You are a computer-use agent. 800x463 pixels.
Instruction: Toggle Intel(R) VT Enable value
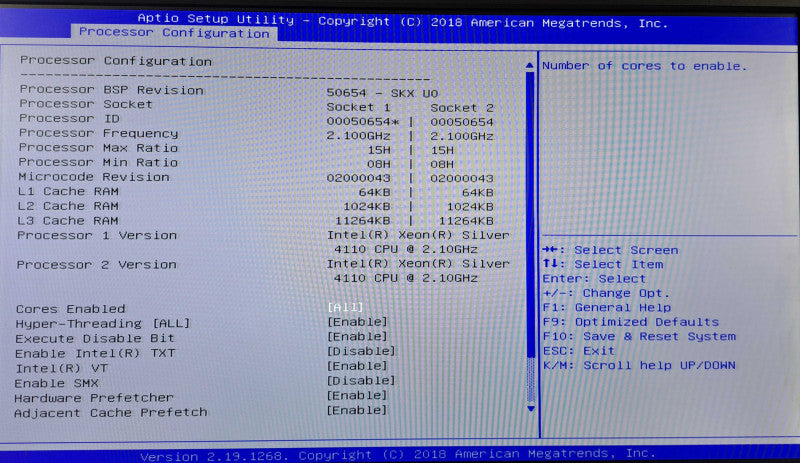click(x=357, y=365)
